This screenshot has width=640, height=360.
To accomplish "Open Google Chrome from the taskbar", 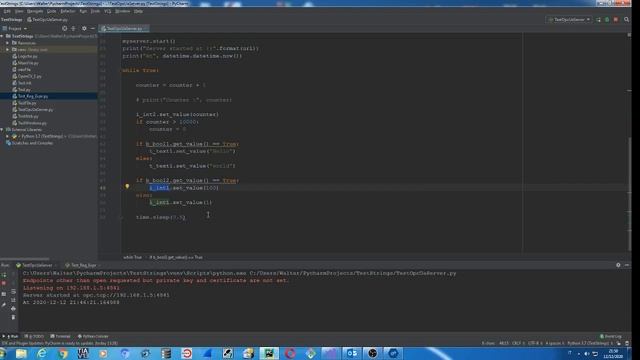I will click(62, 353).
